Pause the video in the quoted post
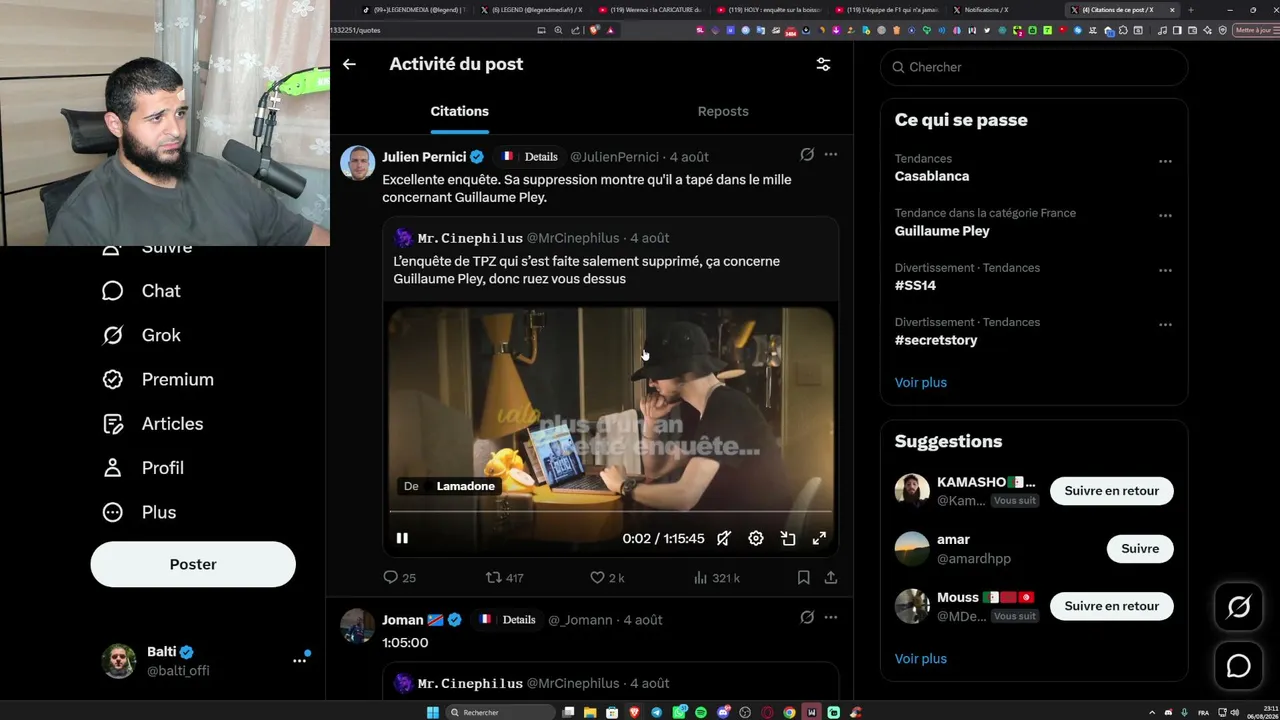The height and width of the screenshot is (720, 1280). (x=402, y=538)
